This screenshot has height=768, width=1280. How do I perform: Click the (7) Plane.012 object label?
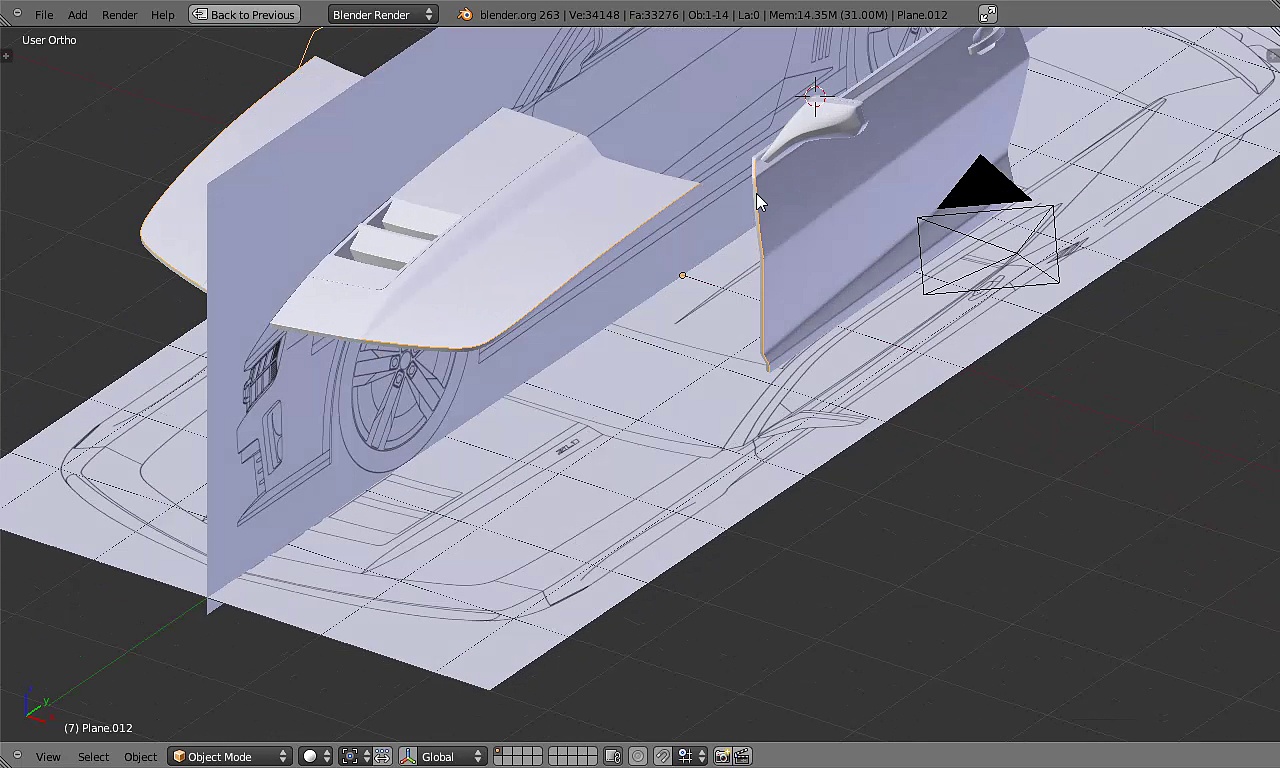98,728
